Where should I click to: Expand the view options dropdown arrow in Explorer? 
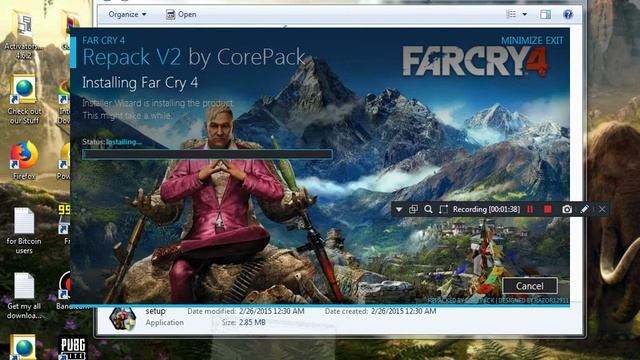pos(524,14)
